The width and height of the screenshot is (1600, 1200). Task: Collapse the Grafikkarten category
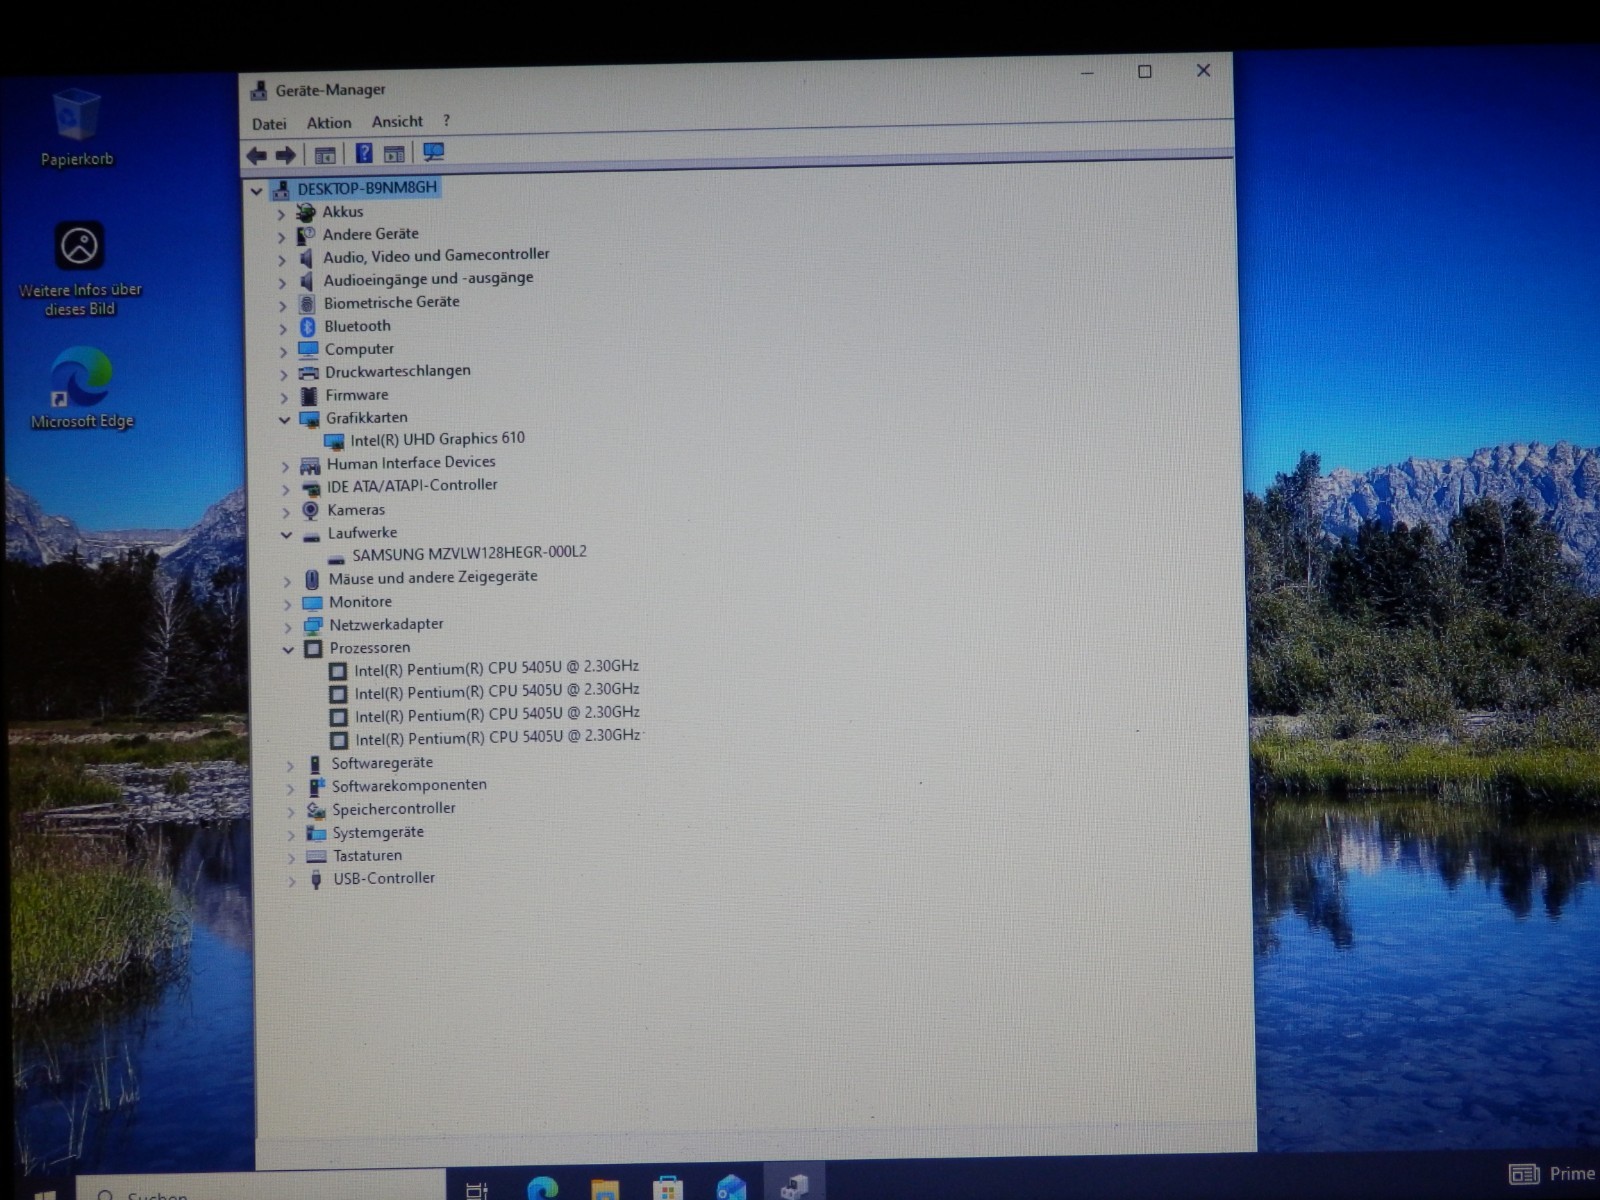click(284, 420)
